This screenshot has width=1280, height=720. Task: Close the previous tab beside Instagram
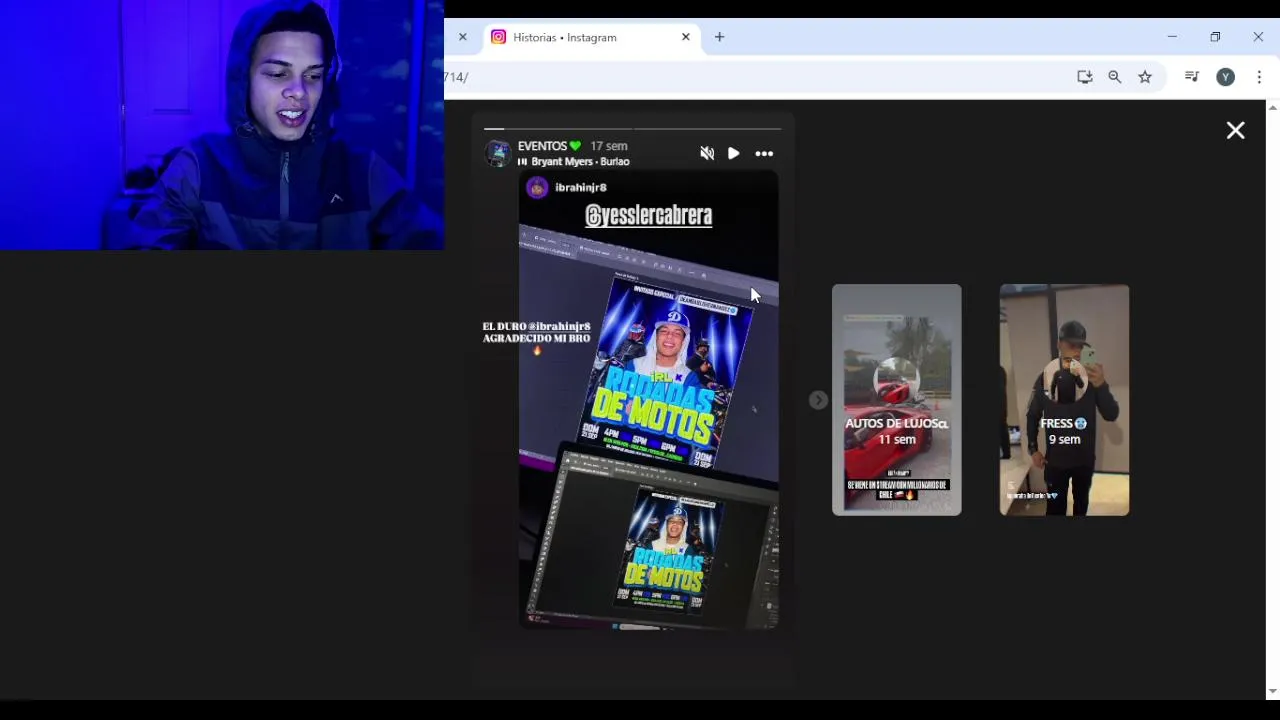pos(463,37)
